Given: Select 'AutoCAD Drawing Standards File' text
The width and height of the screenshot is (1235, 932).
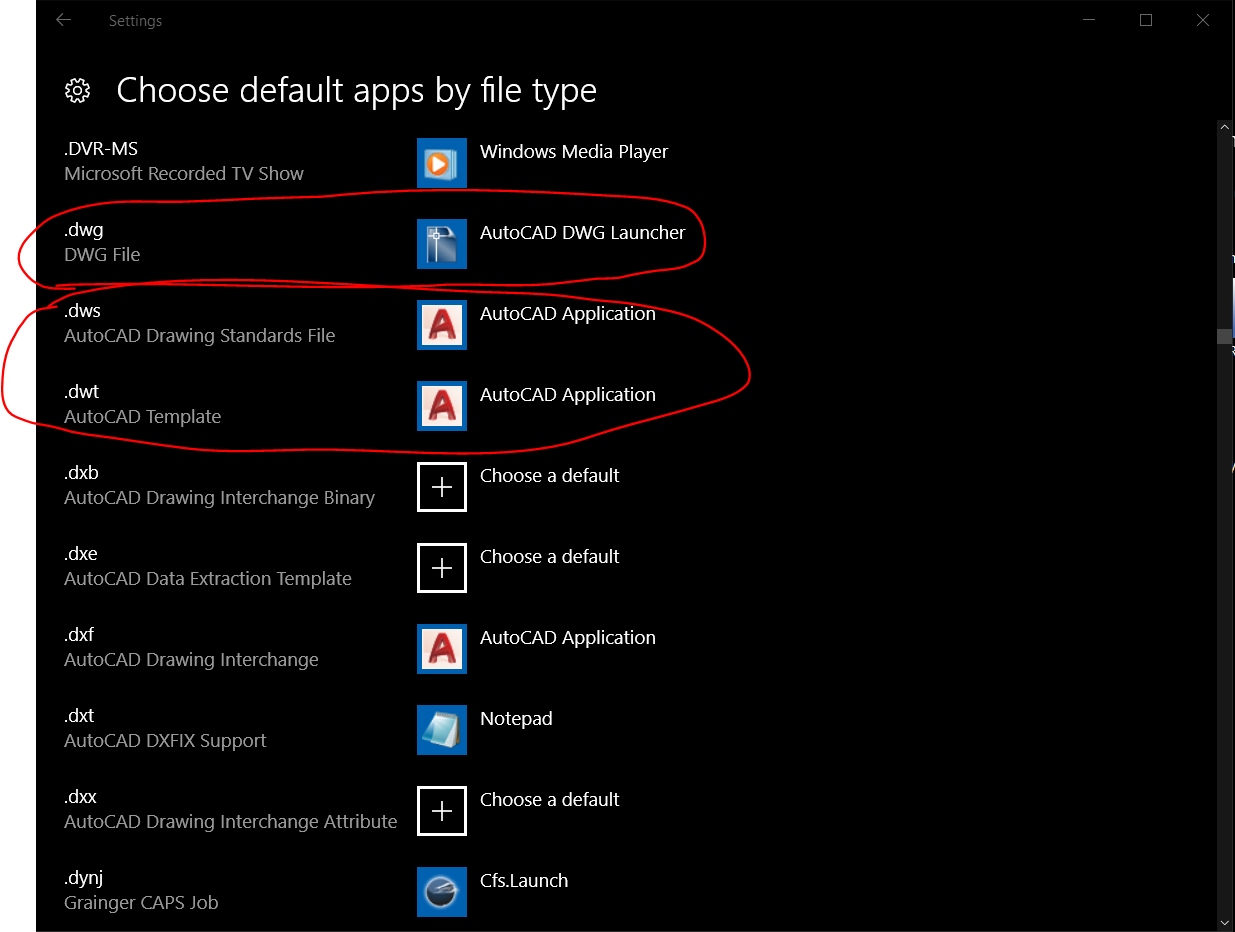Looking at the screenshot, I should click(200, 336).
